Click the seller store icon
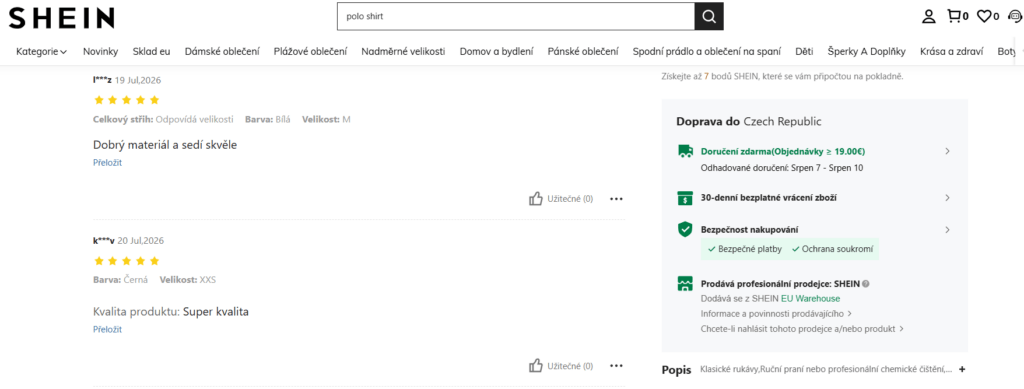This screenshot has width=1024, height=389. pos(685,284)
